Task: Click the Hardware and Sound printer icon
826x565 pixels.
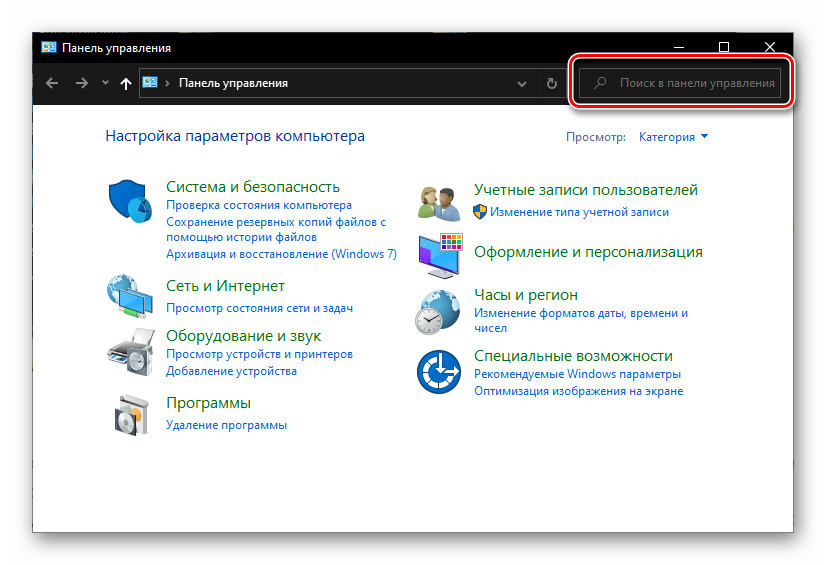Action: point(129,350)
